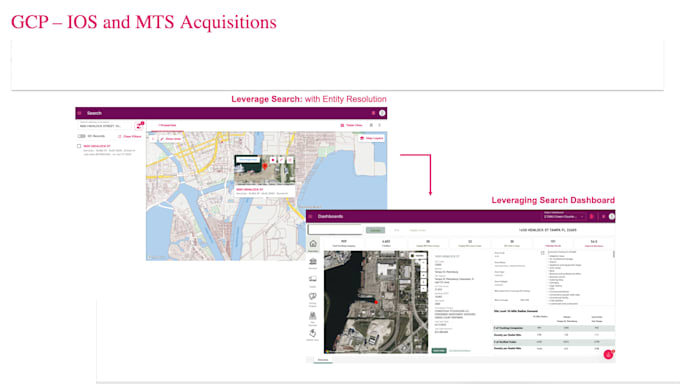The height and width of the screenshot is (384, 680).
Task: Select the bank building sidebar icon
Action: coord(313,262)
